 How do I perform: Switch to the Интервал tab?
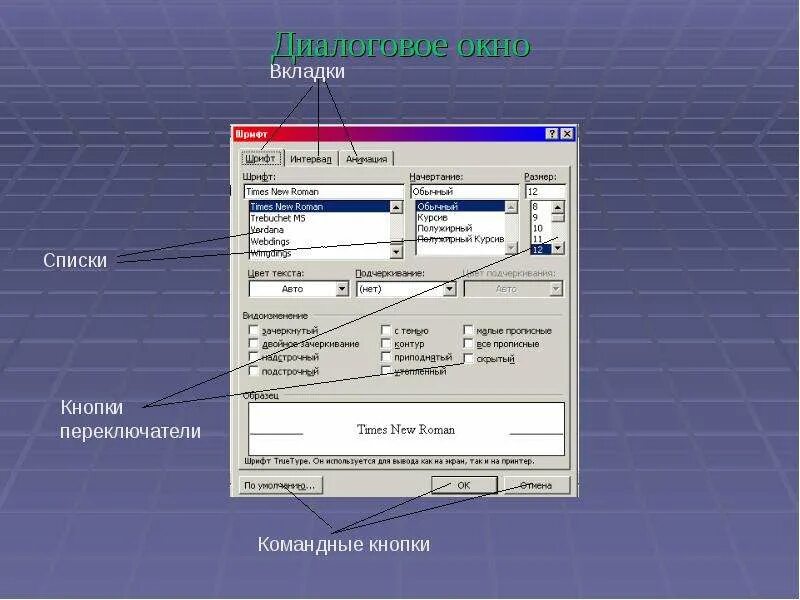tap(310, 159)
